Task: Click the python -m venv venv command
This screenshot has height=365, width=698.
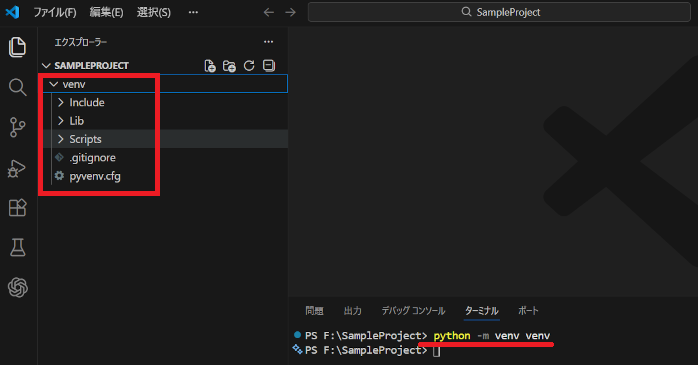Action: (x=492, y=336)
